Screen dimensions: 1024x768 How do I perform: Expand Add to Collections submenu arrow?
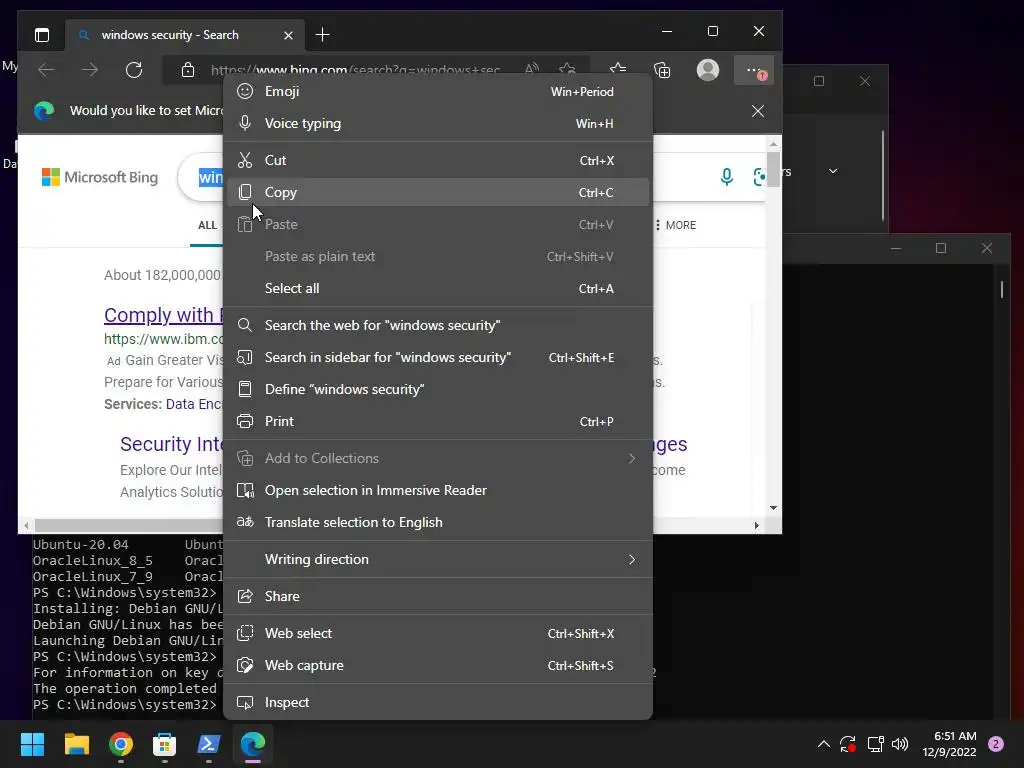point(632,458)
